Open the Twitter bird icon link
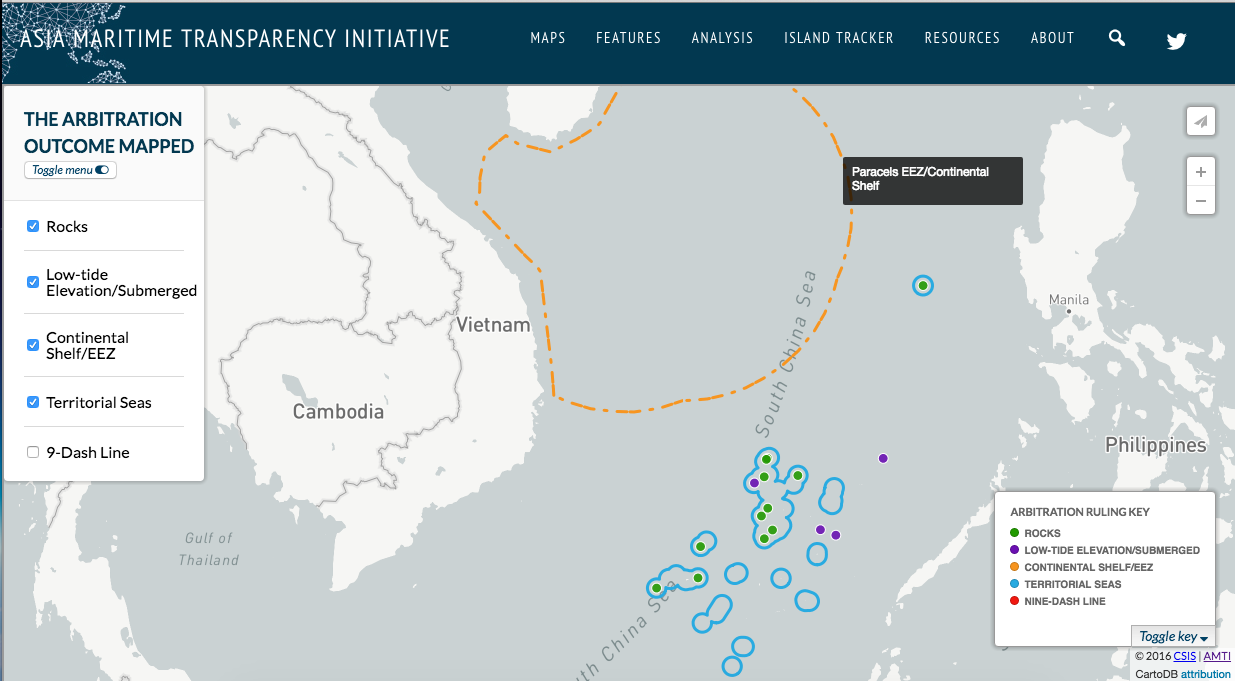The height and width of the screenshot is (681, 1235). pos(1176,41)
